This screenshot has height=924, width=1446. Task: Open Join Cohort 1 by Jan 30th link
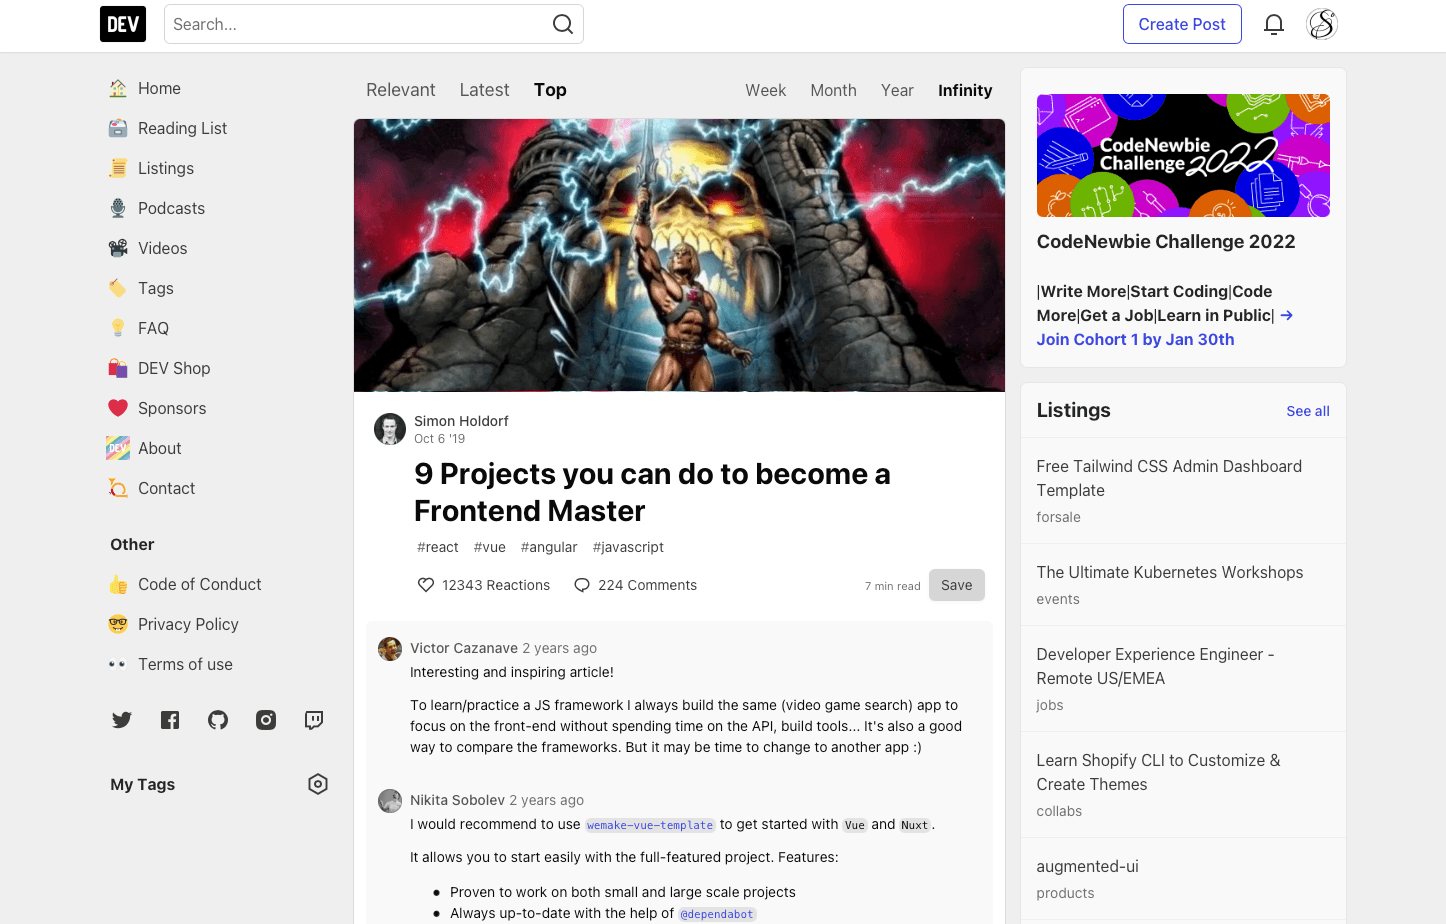pyautogui.click(x=1135, y=339)
